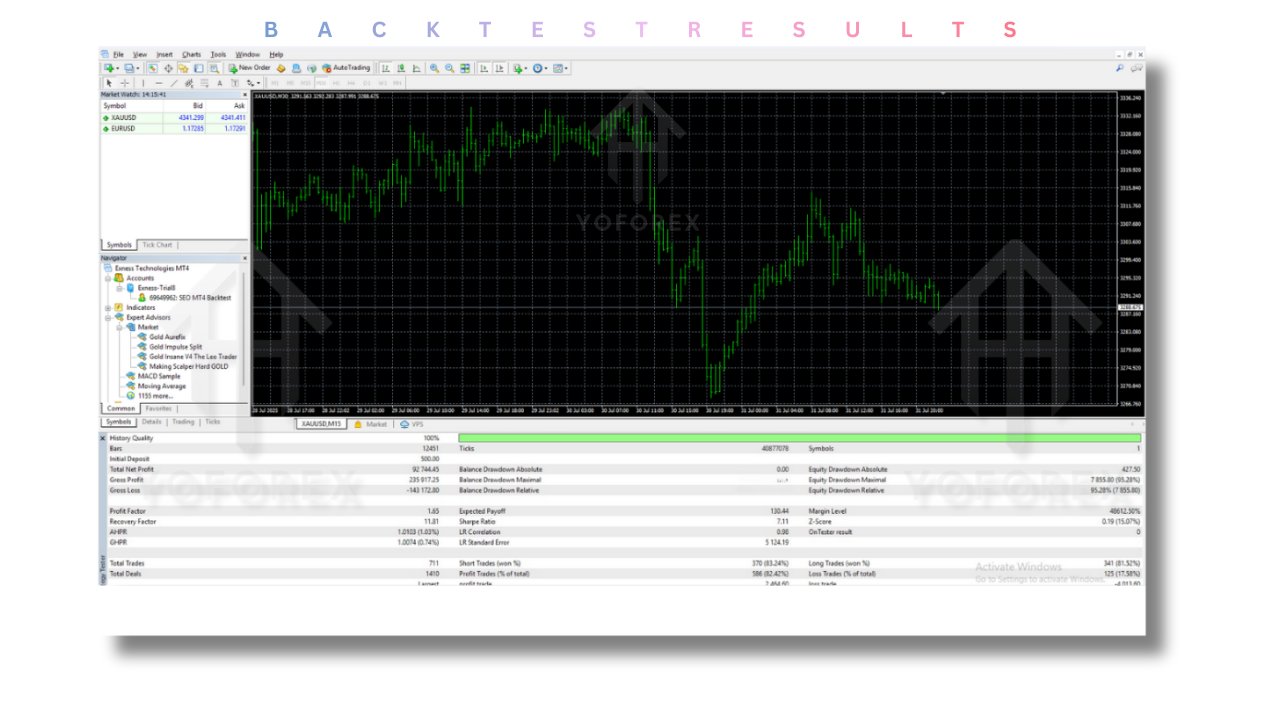
Task: Open the Charts menu
Action: 191,54
